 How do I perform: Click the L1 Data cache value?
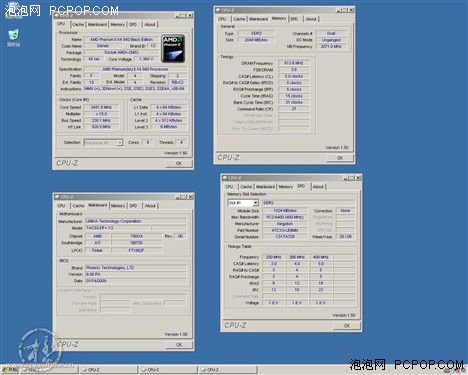(x=168, y=107)
